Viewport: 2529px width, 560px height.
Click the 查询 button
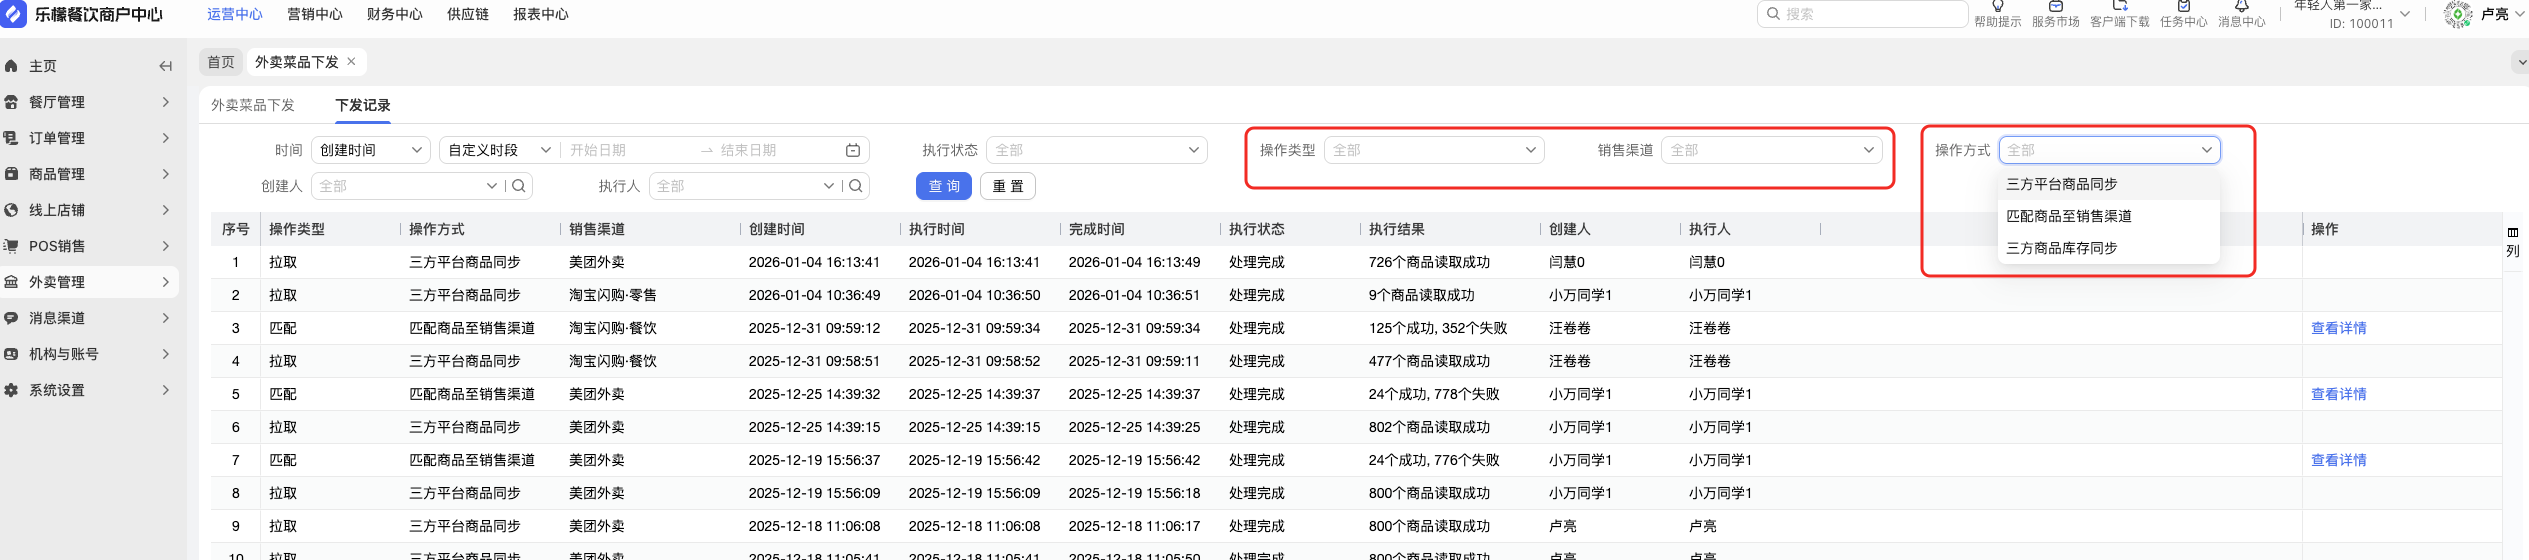click(944, 186)
